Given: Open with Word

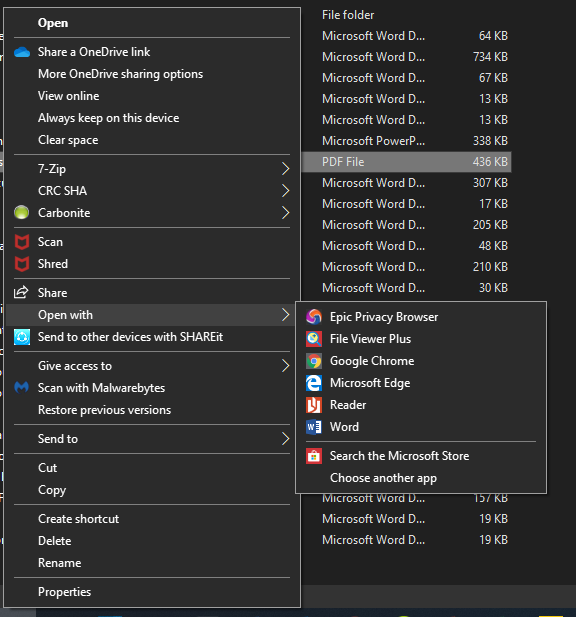Looking at the screenshot, I should (421, 427).
